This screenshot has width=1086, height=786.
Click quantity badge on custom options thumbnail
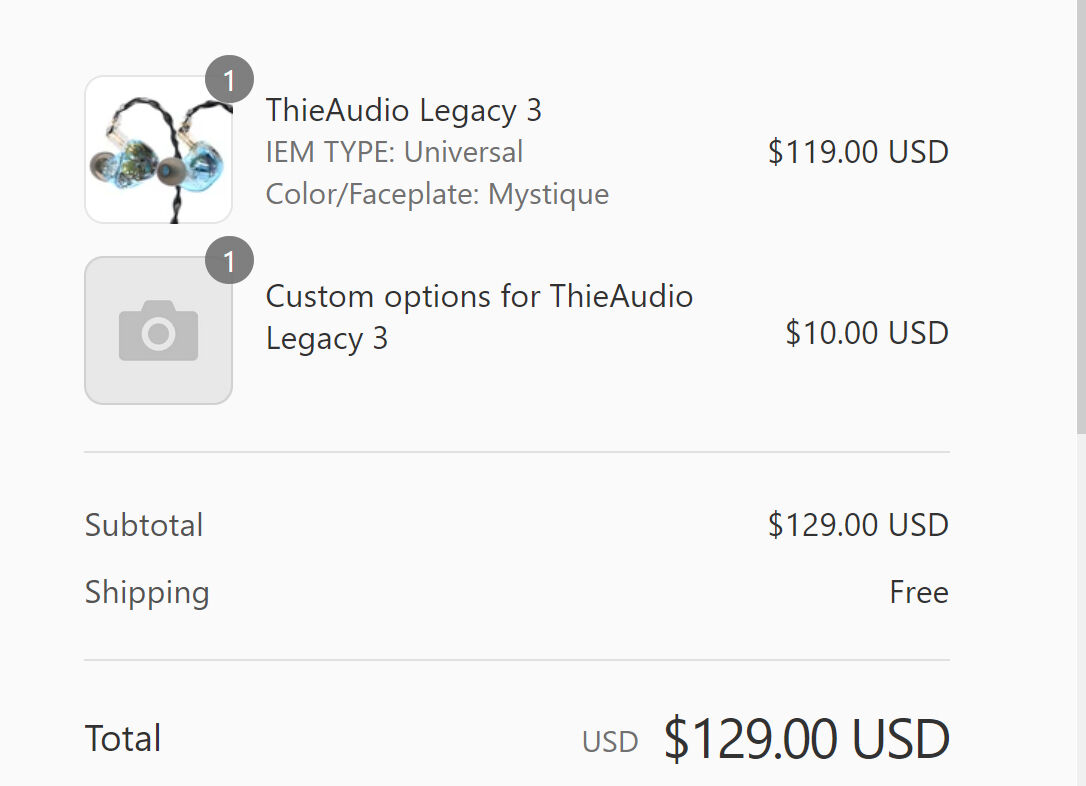229,260
